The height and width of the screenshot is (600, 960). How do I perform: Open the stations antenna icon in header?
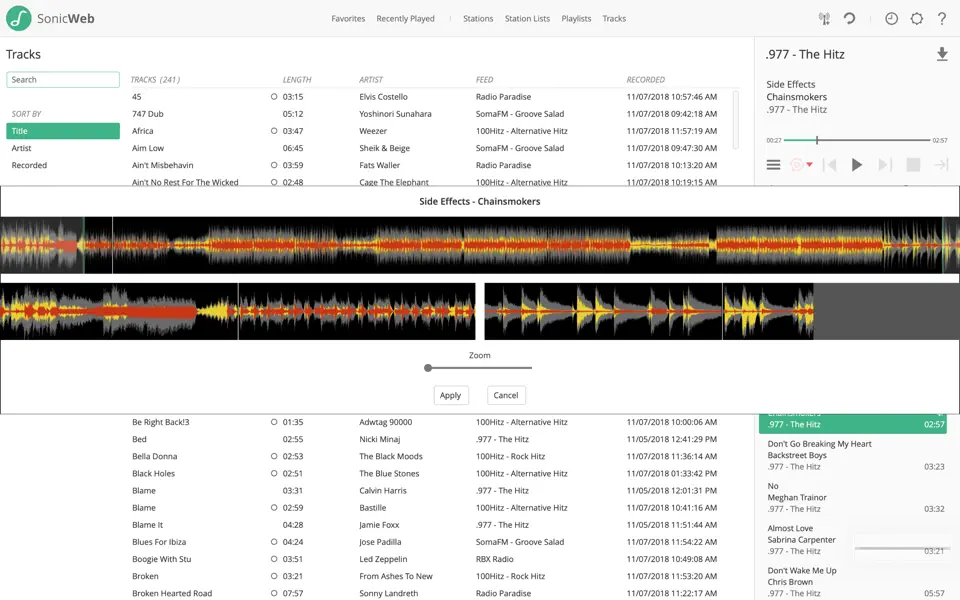pos(824,19)
